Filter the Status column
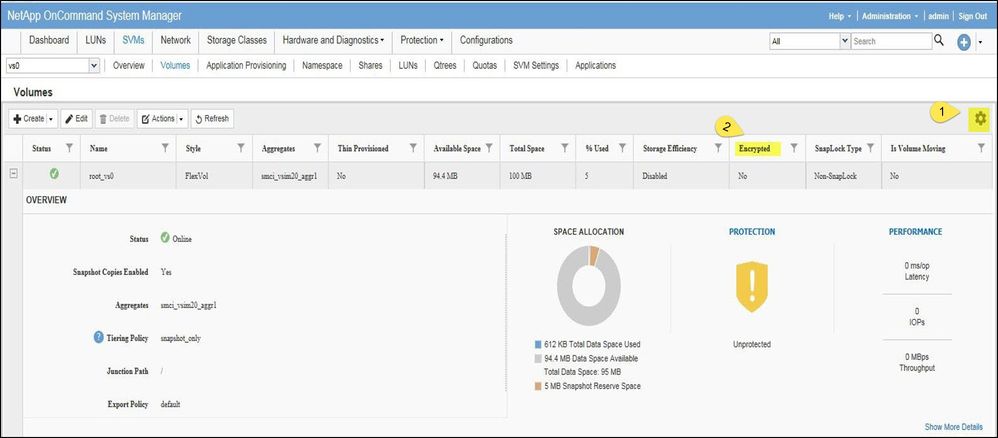The image size is (998, 438). click(69, 148)
